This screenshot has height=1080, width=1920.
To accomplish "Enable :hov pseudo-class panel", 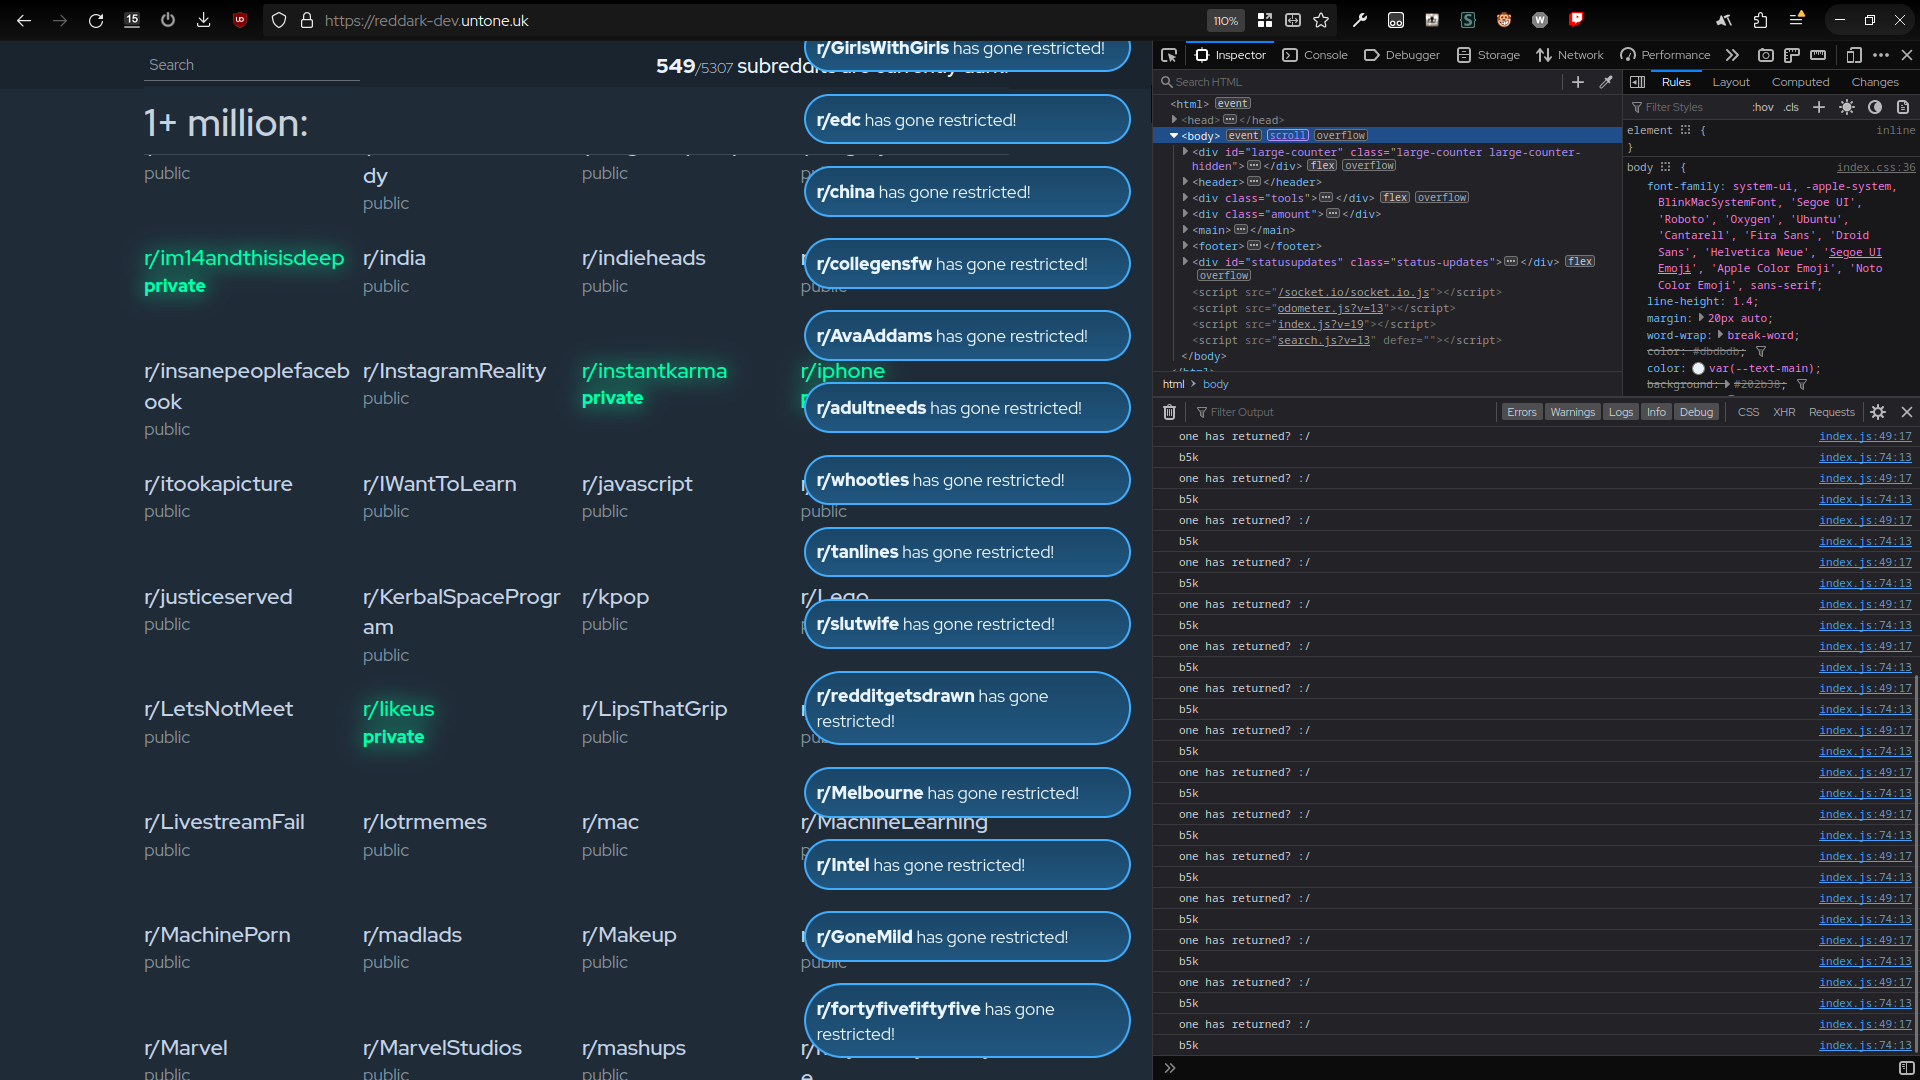I will [x=1763, y=107].
